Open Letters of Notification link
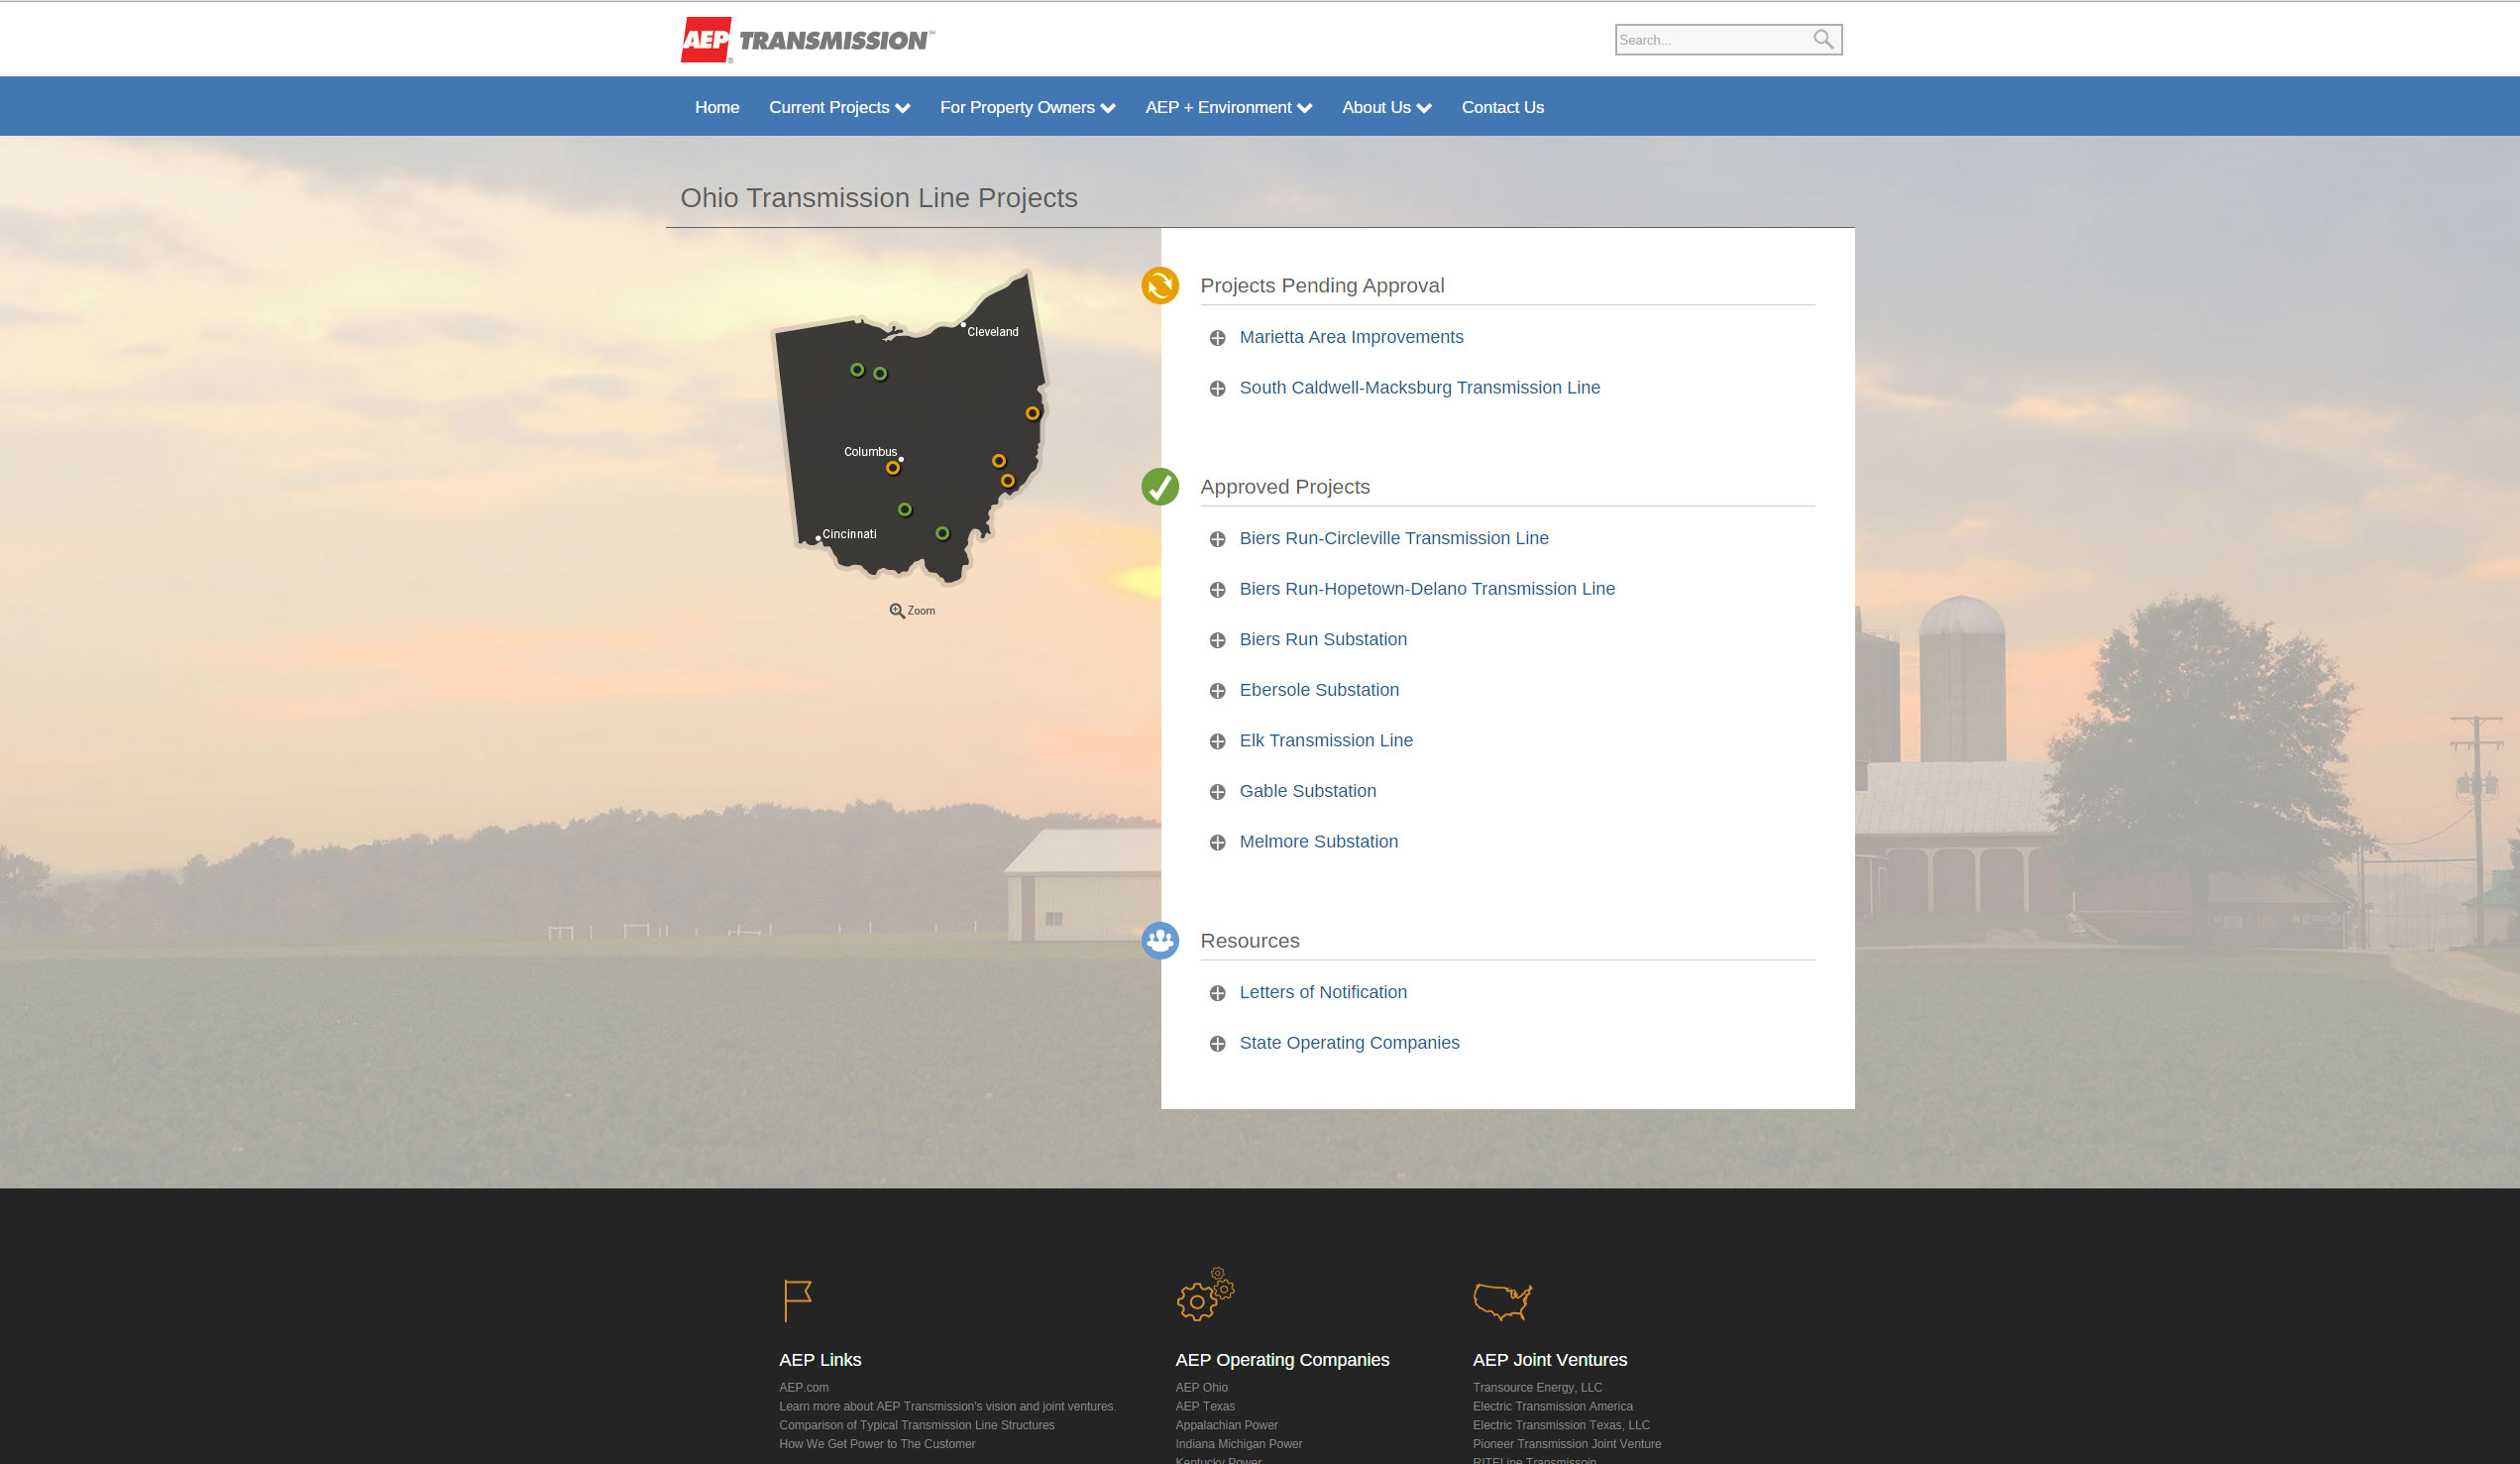Viewport: 2520px width, 1464px height. [1323, 992]
